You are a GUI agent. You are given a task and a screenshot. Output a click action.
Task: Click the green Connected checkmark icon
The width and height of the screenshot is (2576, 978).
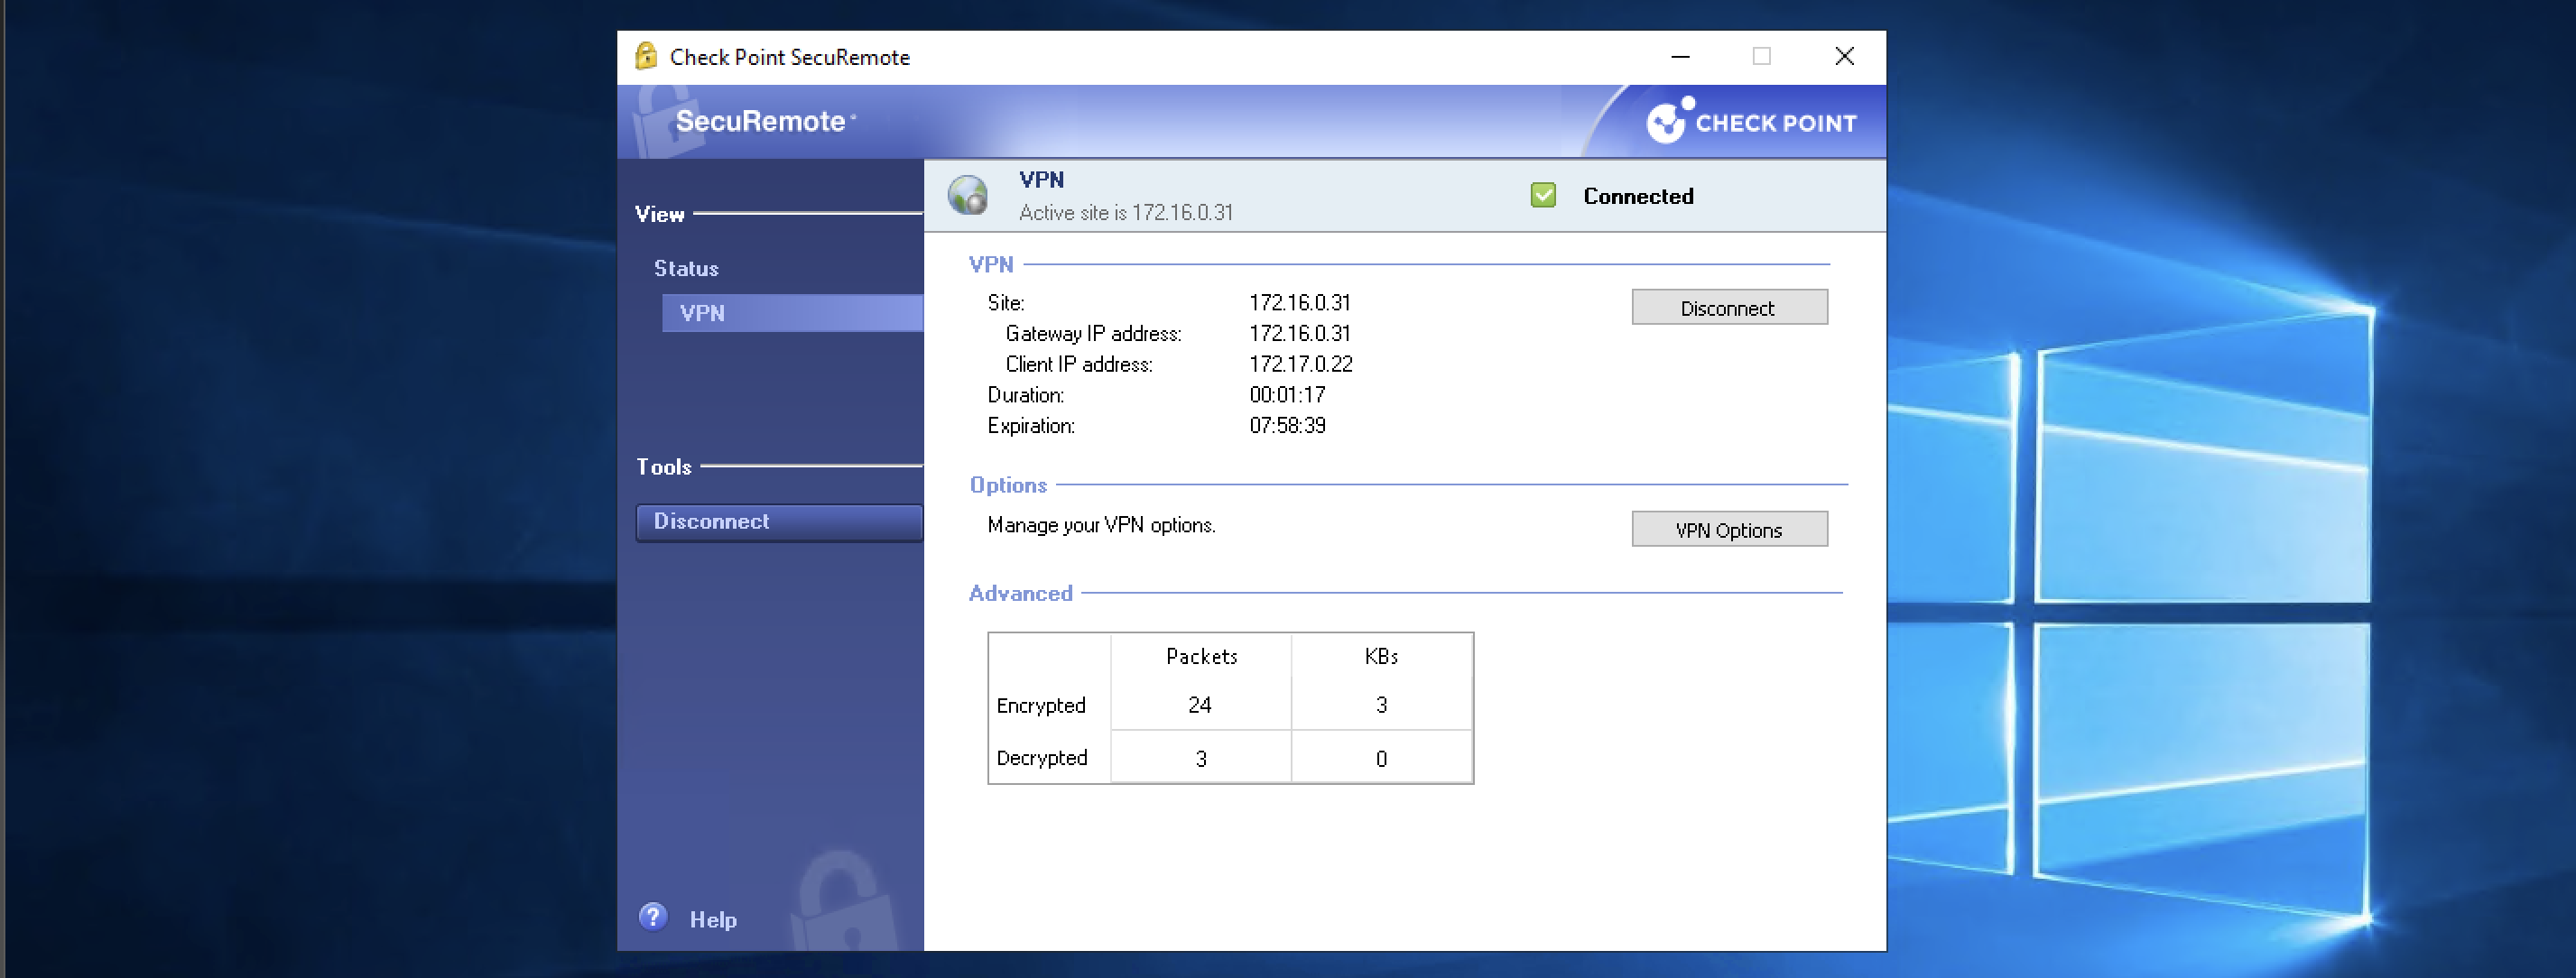click(x=1543, y=195)
